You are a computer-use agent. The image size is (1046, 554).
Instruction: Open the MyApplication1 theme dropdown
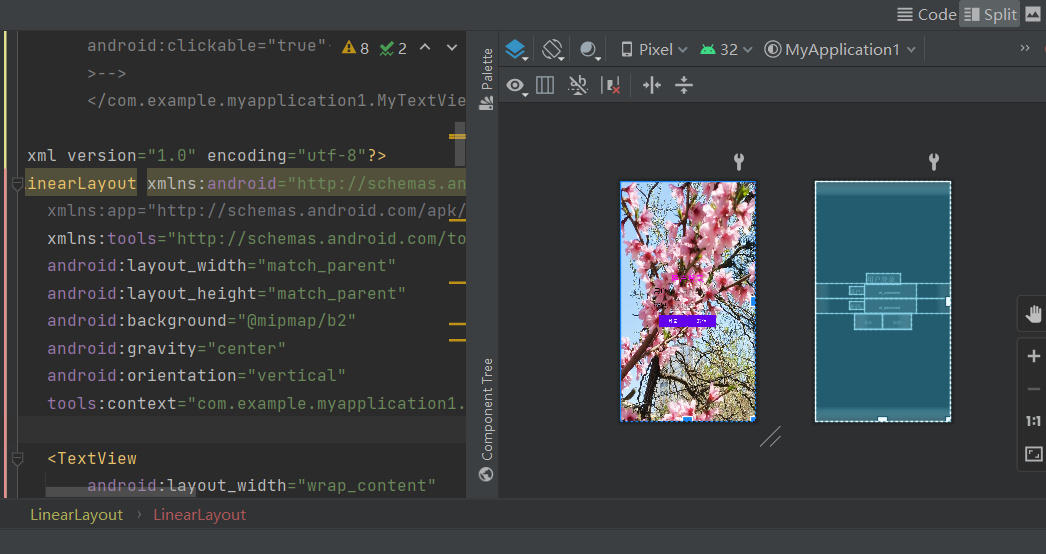coord(840,49)
